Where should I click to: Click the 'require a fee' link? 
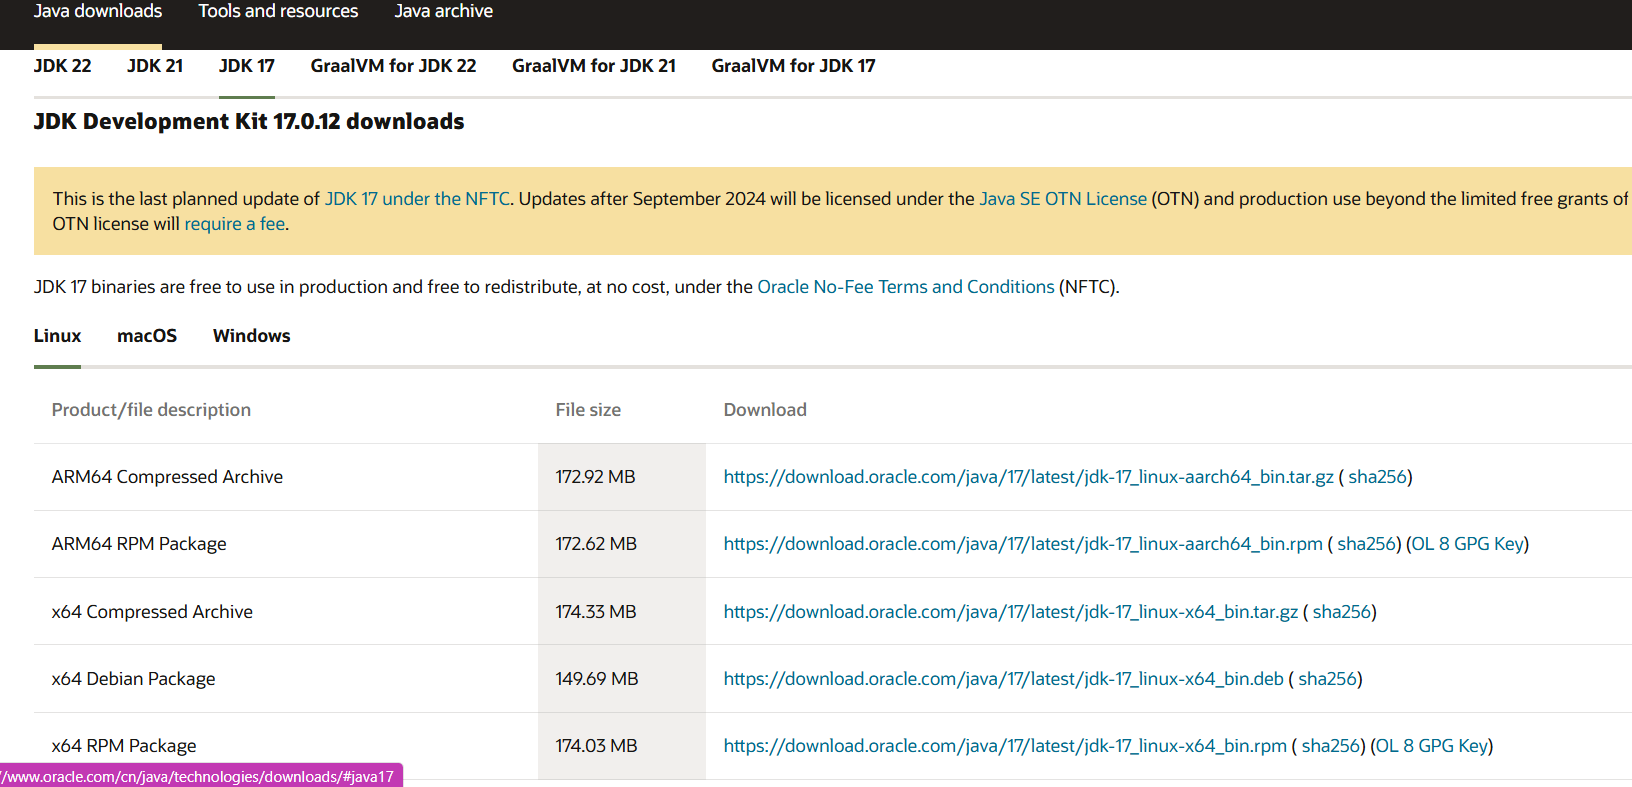coord(235,224)
